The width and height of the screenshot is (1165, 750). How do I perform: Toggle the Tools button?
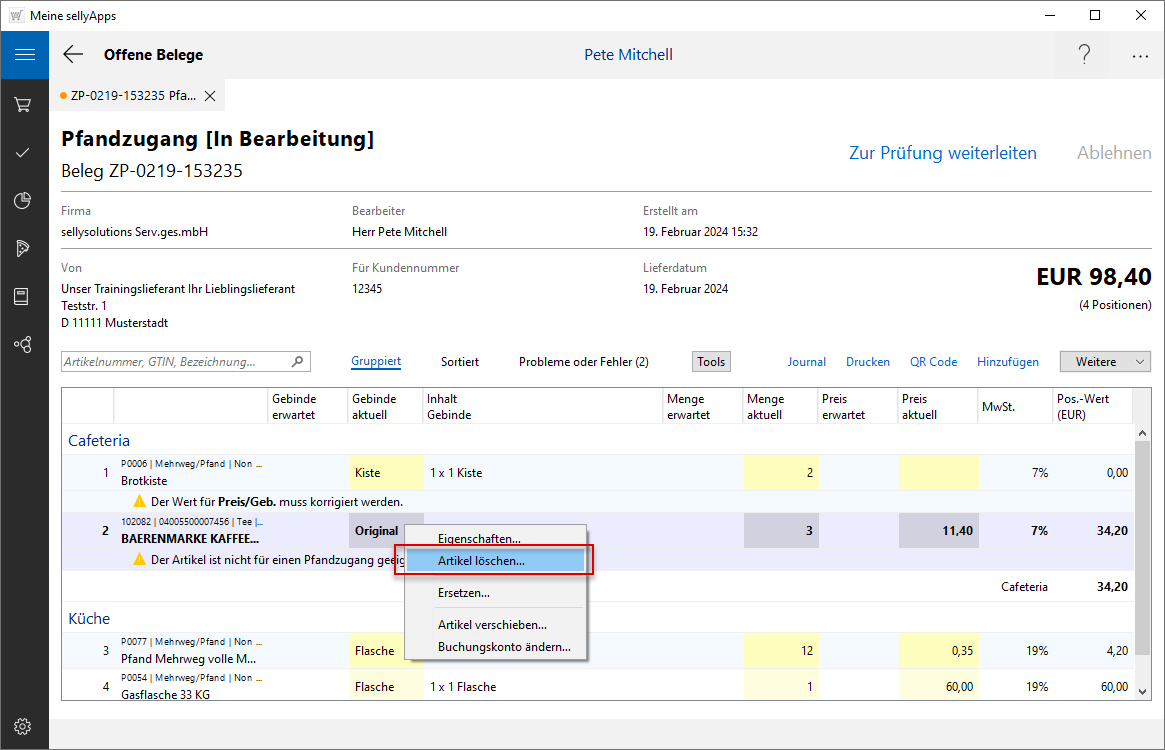711,362
